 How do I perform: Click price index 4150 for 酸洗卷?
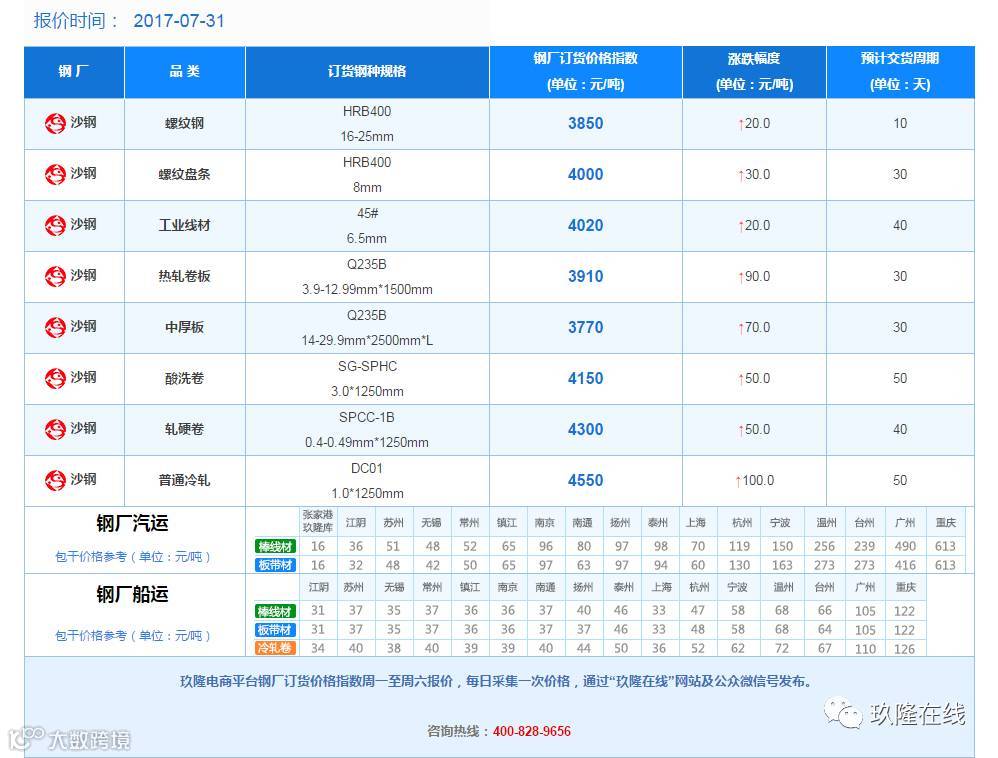click(586, 378)
